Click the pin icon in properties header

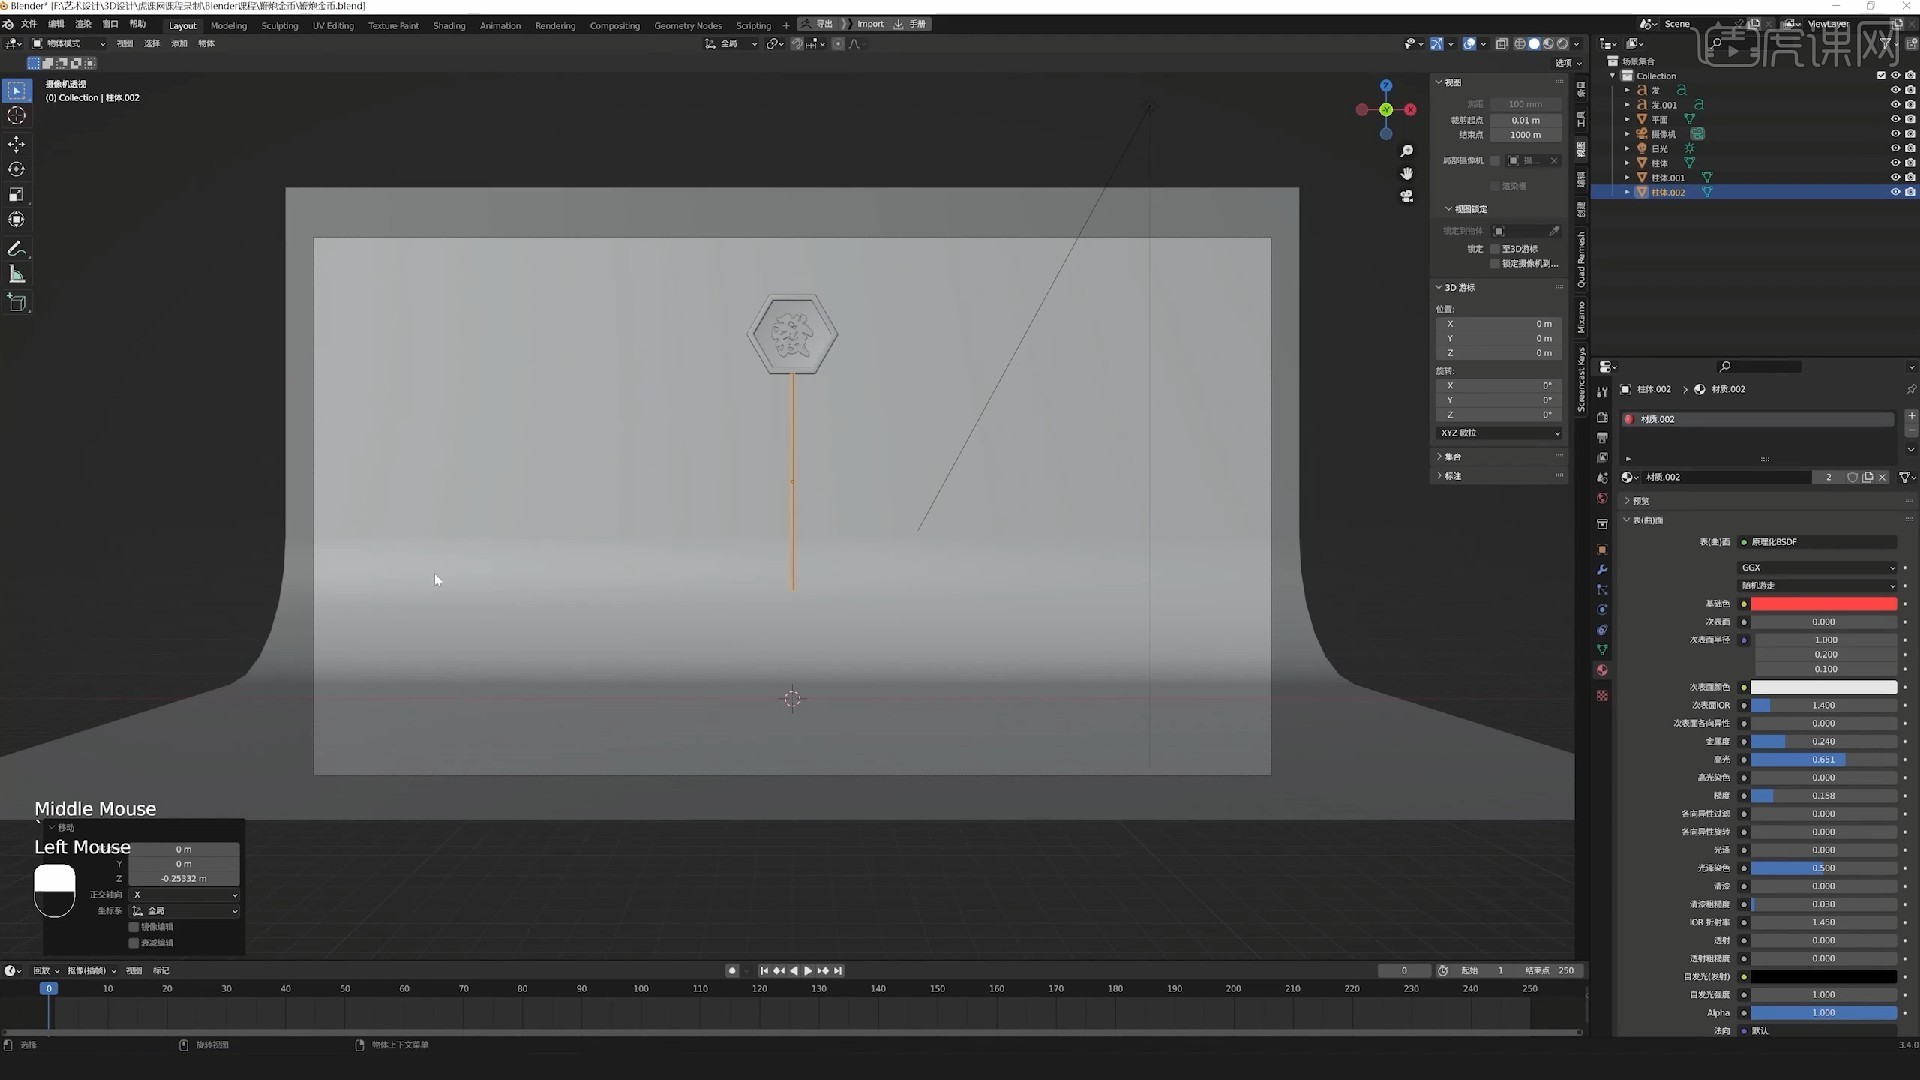[1911, 389]
